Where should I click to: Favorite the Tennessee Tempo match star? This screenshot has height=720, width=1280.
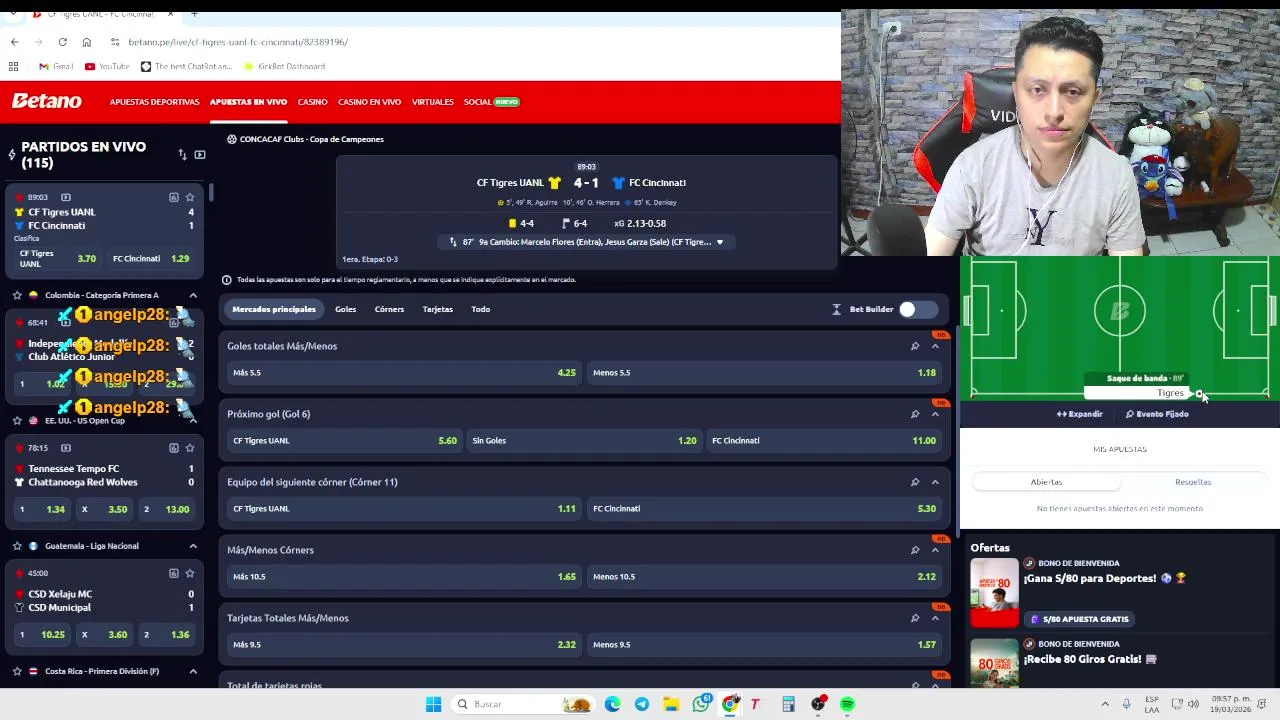pyautogui.click(x=190, y=448)
